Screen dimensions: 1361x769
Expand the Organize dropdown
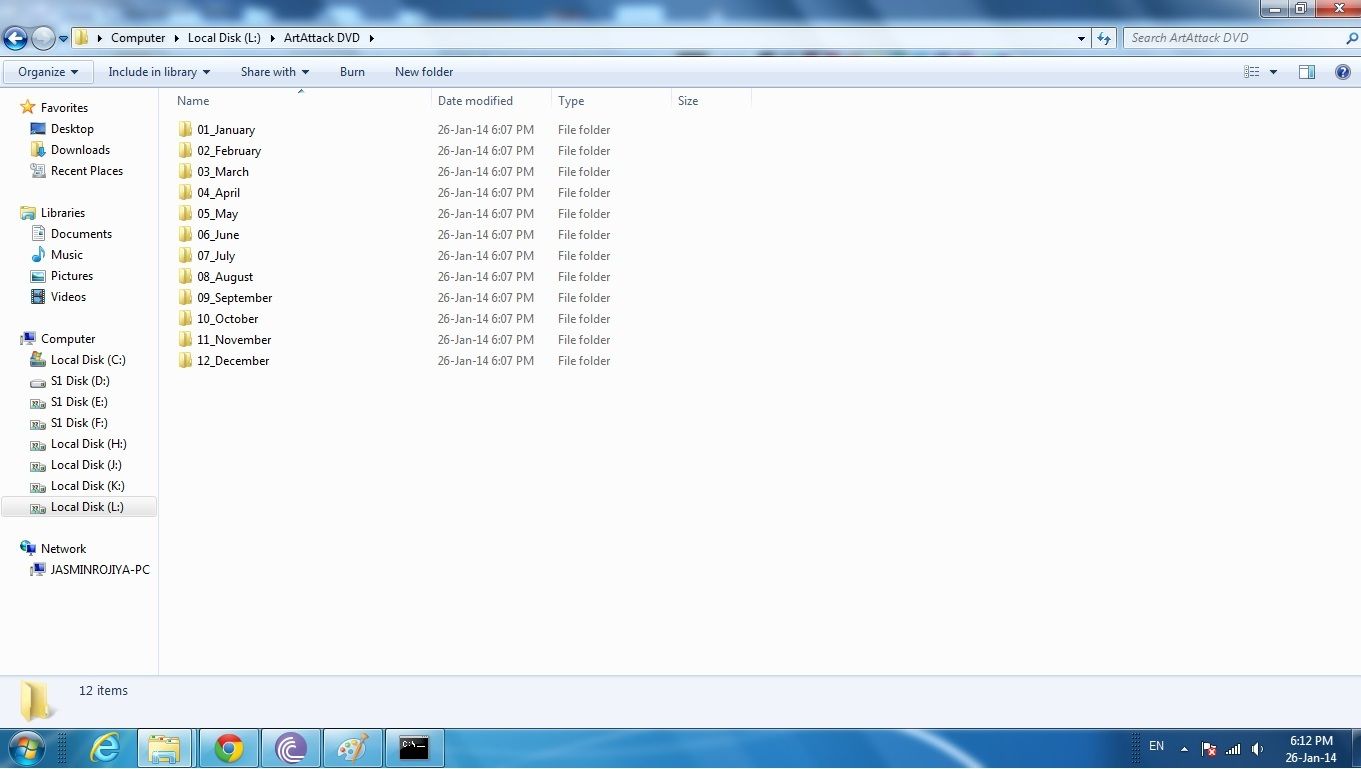tap(47, 71)
